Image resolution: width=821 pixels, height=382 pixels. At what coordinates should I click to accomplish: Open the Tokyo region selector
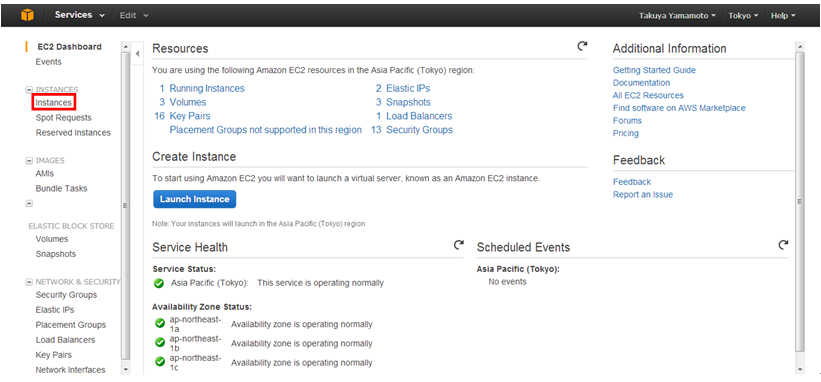click(x=743, y=16)
